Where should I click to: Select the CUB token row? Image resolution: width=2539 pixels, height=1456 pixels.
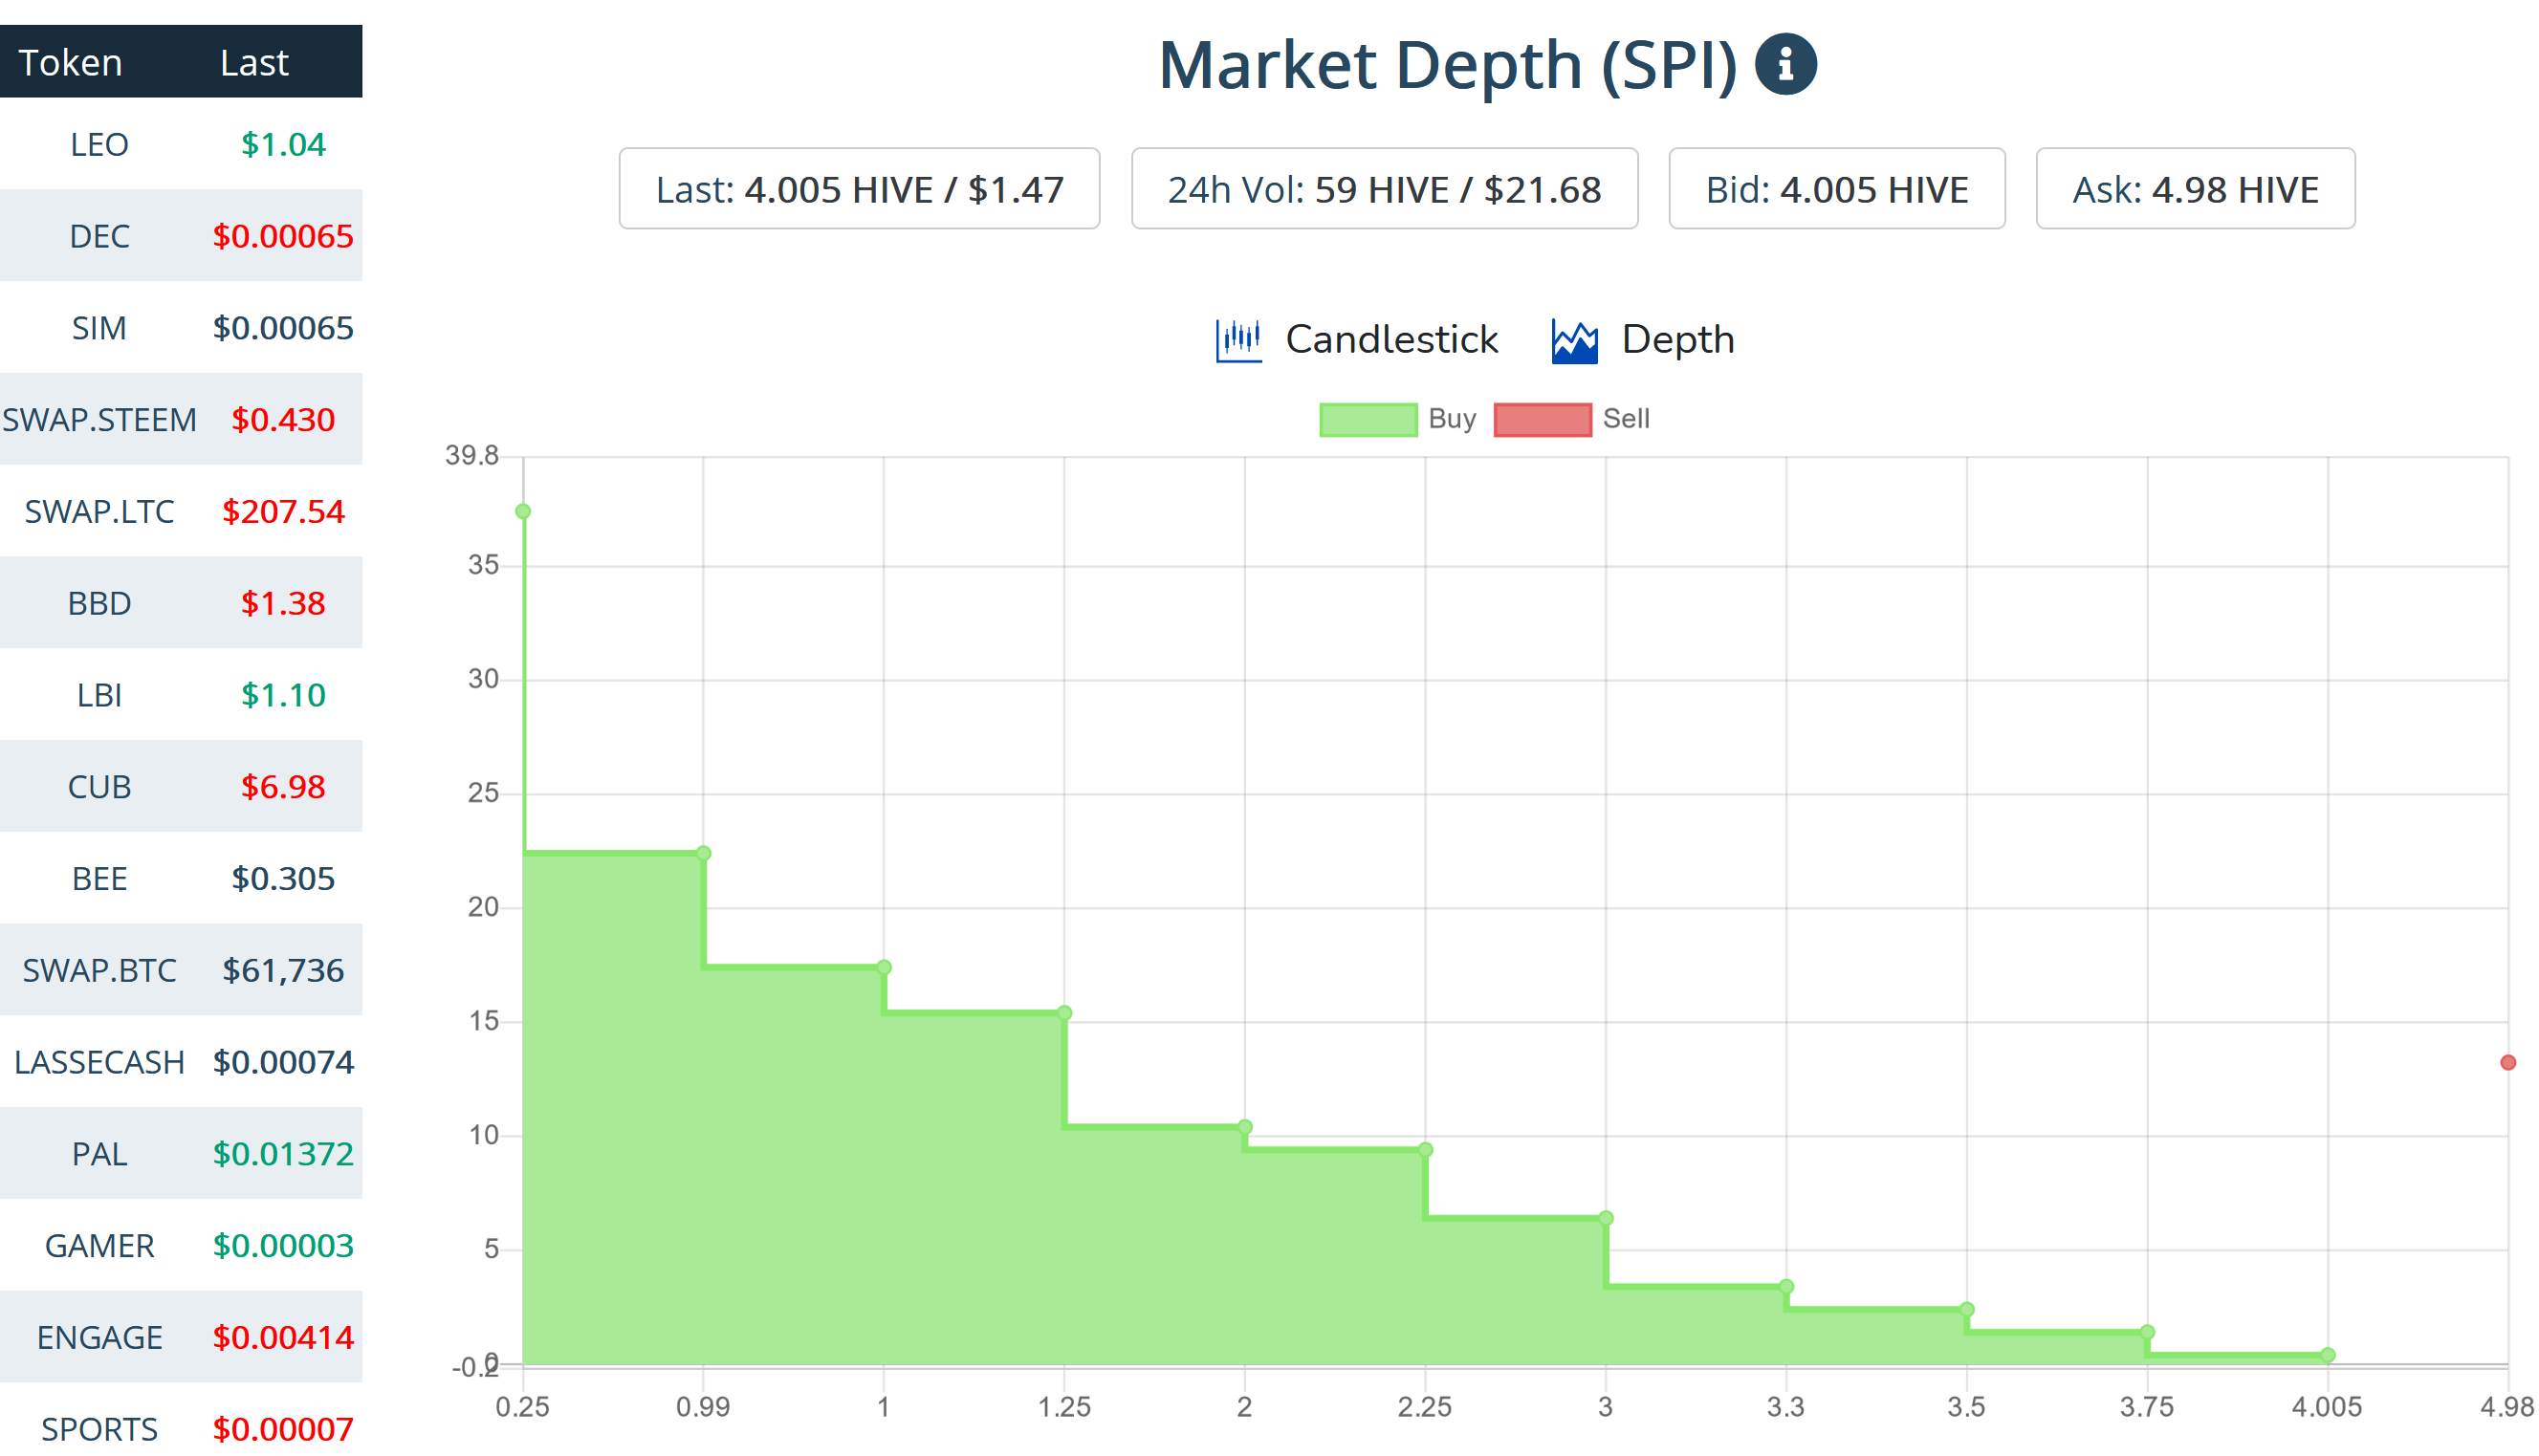(x=181, y=786)
